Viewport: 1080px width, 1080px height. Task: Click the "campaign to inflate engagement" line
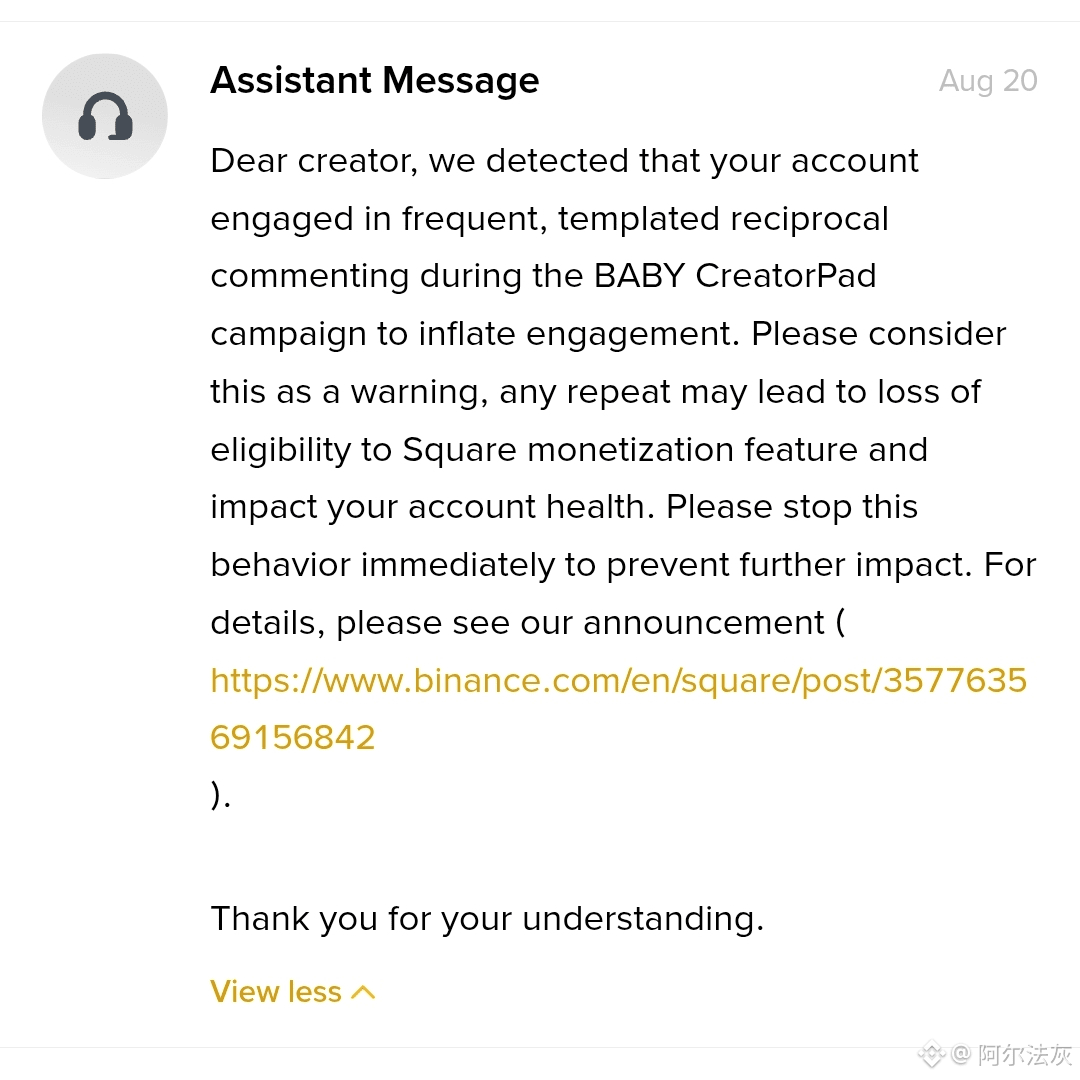(608, 334)
